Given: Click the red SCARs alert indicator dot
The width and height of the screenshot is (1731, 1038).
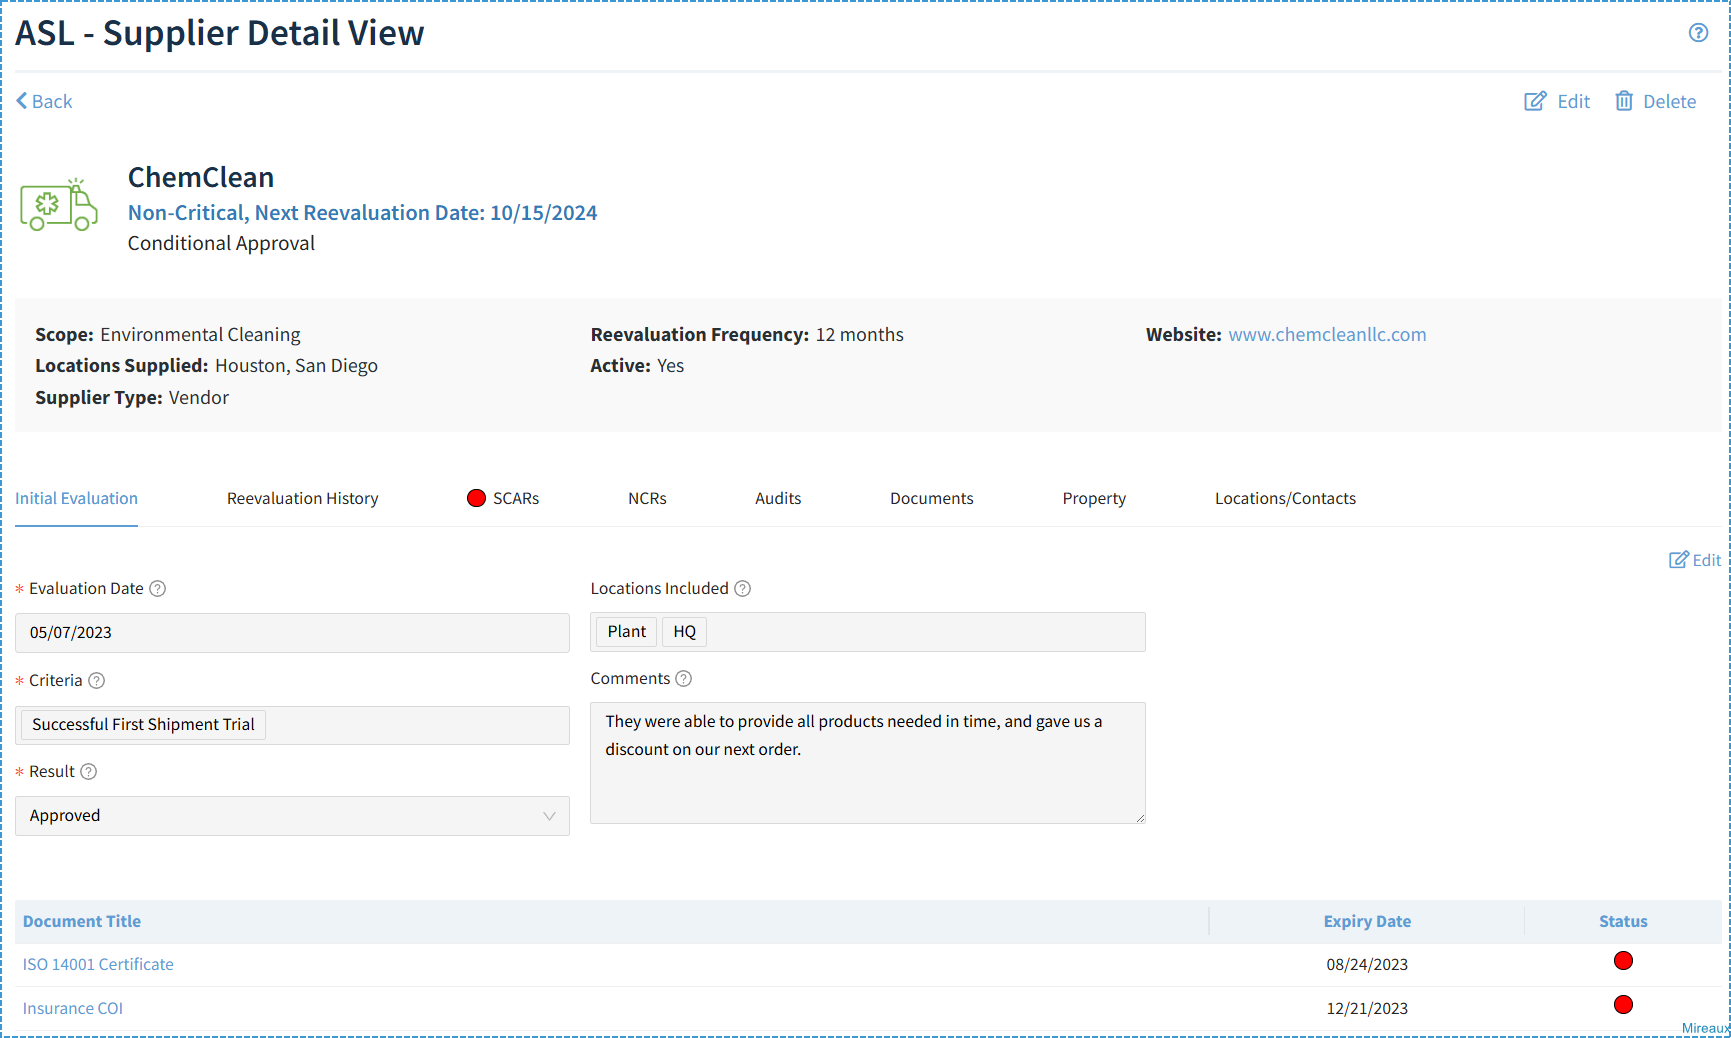Looking at the screenshot, I should tap(475, 497).
